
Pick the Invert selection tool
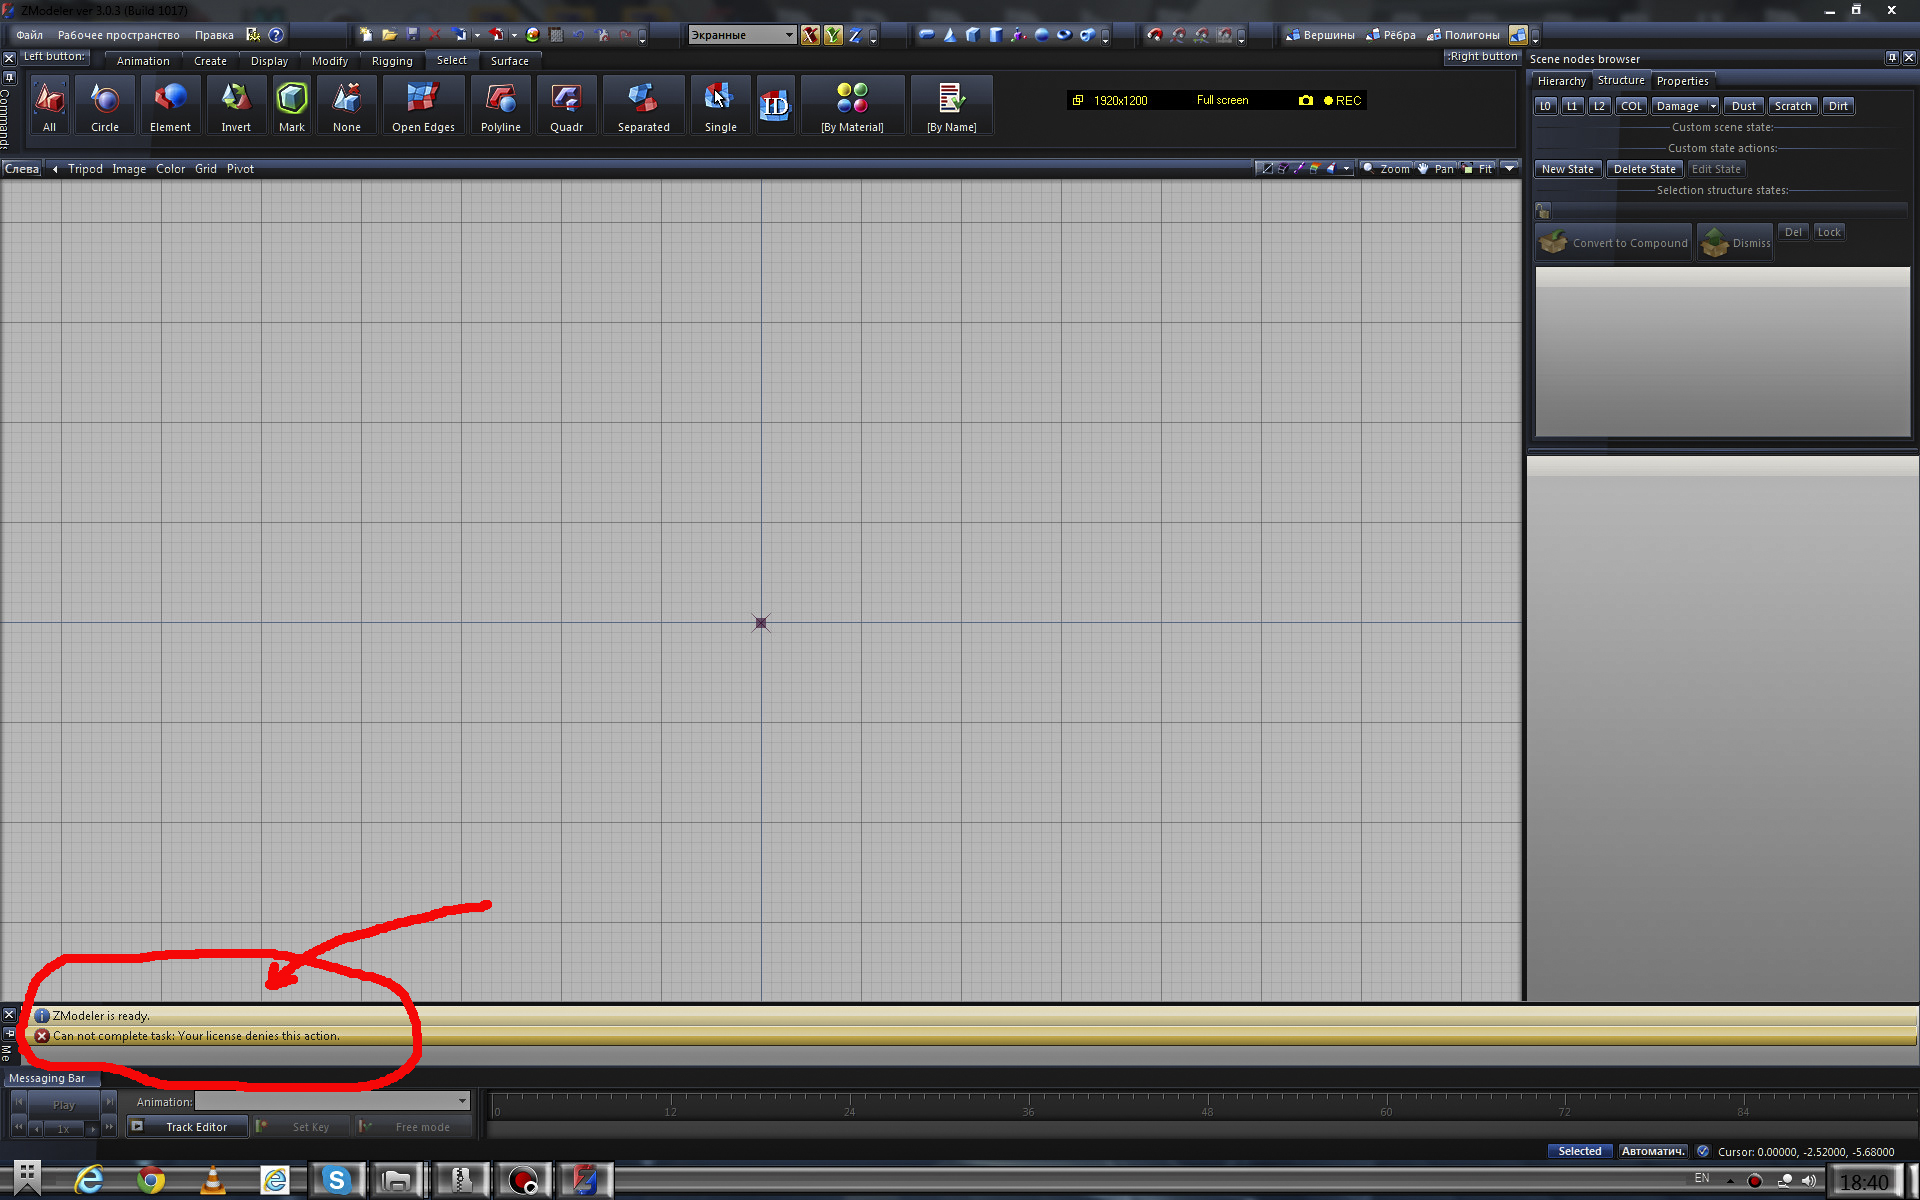(236, 106)
